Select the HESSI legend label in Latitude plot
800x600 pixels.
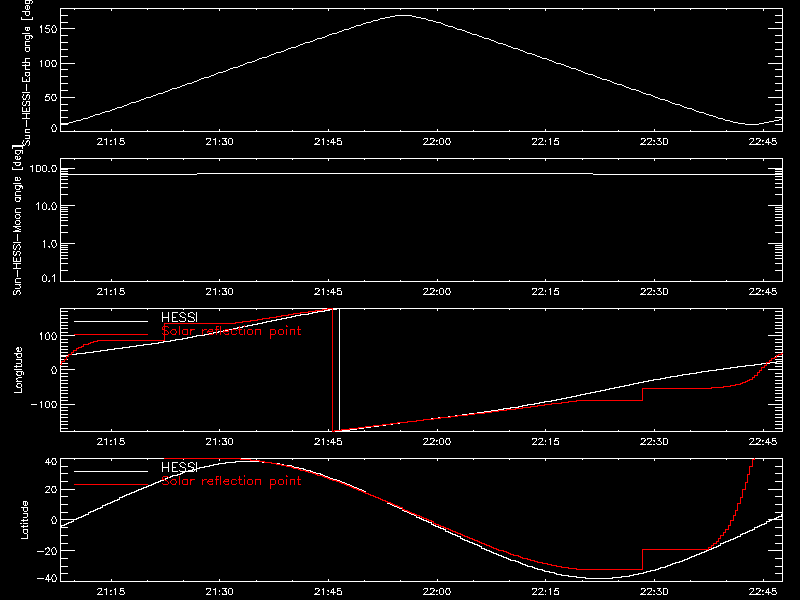coord(179,467)
